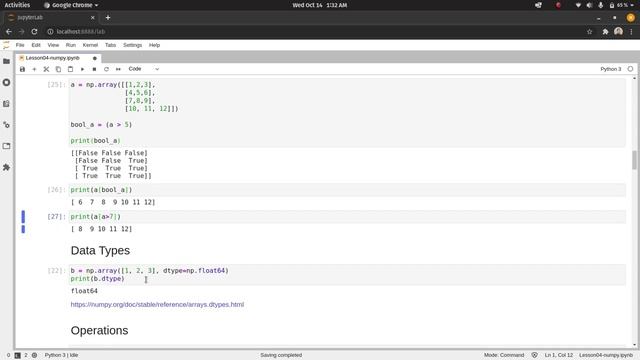640x360 pixels.
Task: Open the Open Tabs sidebar icon
Action: tap(7, 146)
